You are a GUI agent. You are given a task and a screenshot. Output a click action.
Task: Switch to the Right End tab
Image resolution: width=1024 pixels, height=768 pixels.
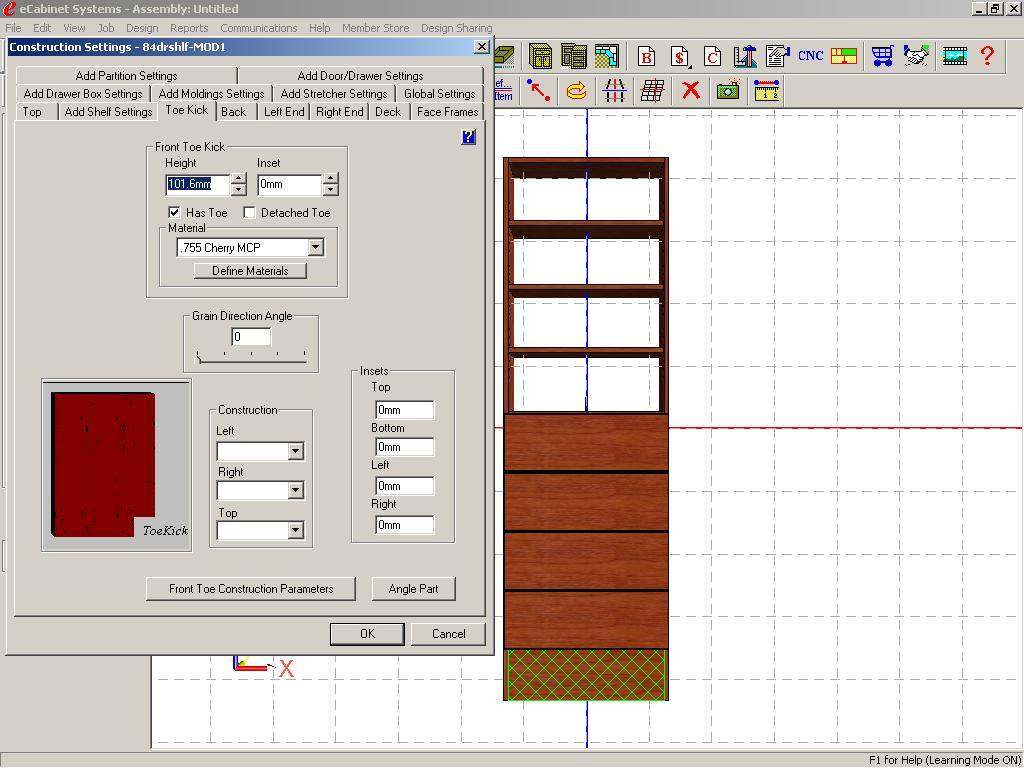340,112
